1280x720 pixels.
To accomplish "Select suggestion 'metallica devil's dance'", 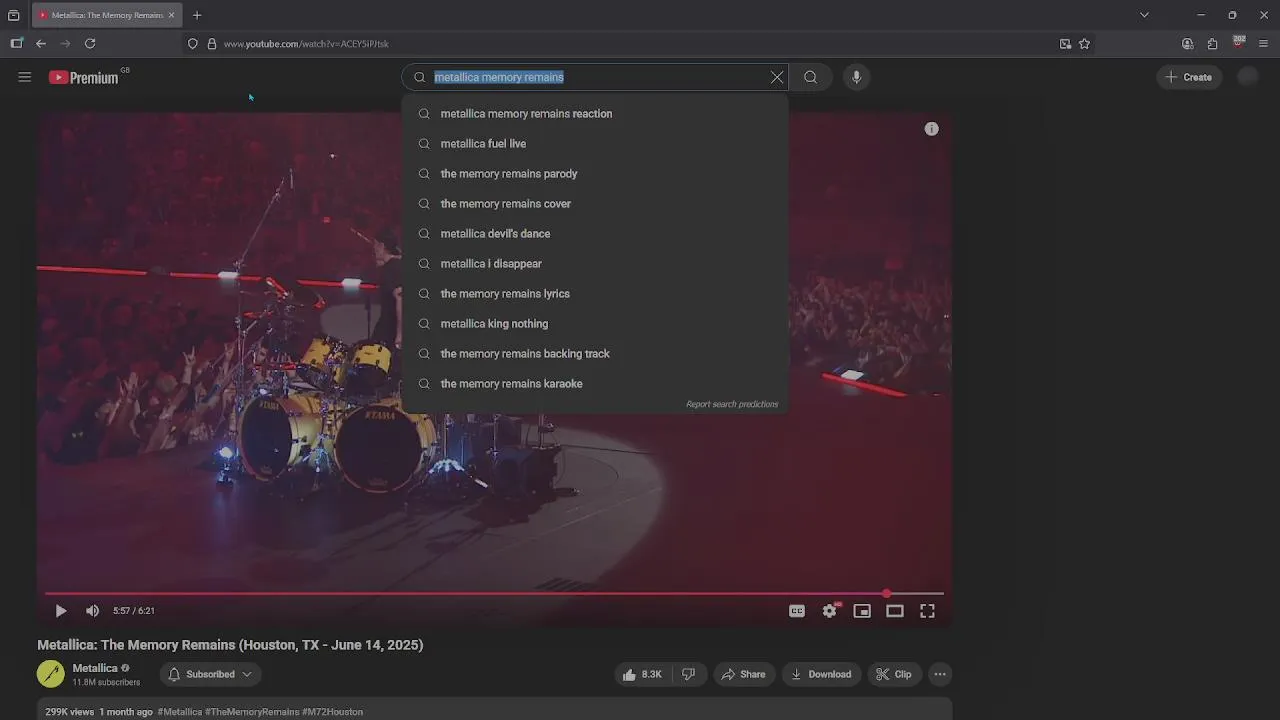I will (x=595, y=234).
